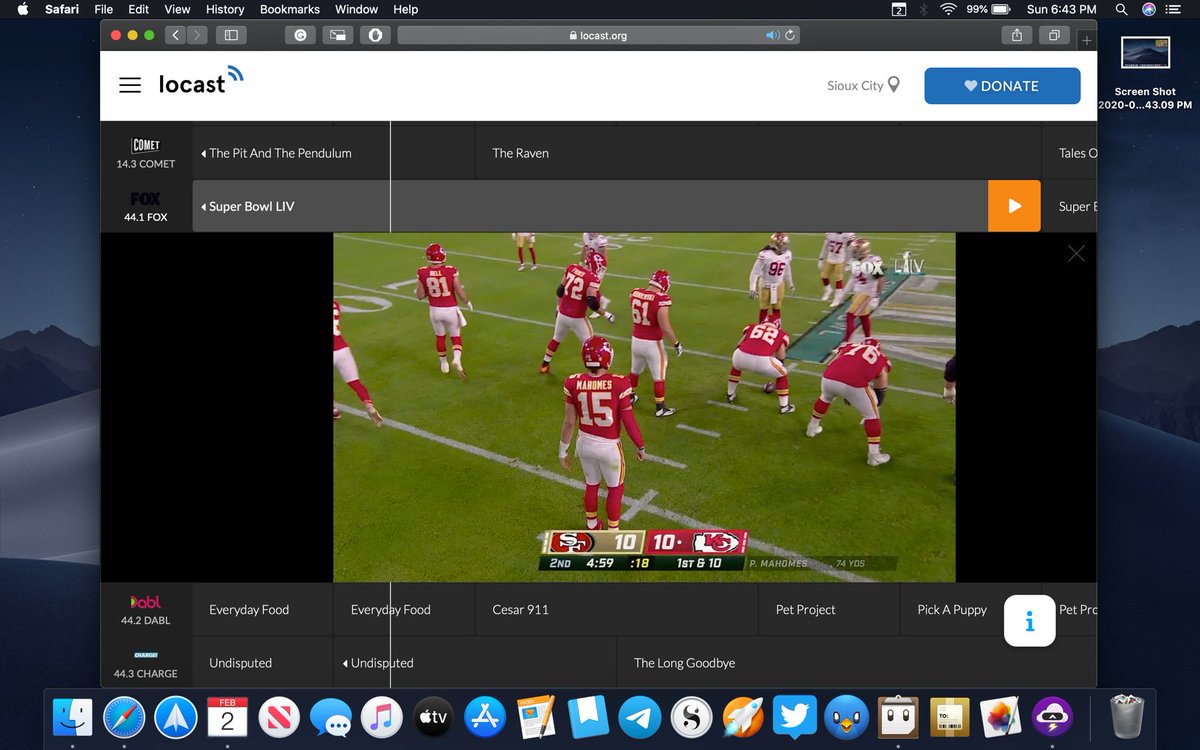Open the battery status menu

(988, 9)
